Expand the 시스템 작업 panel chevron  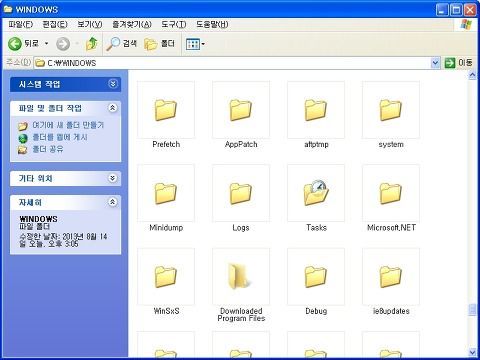coord(113,84)
